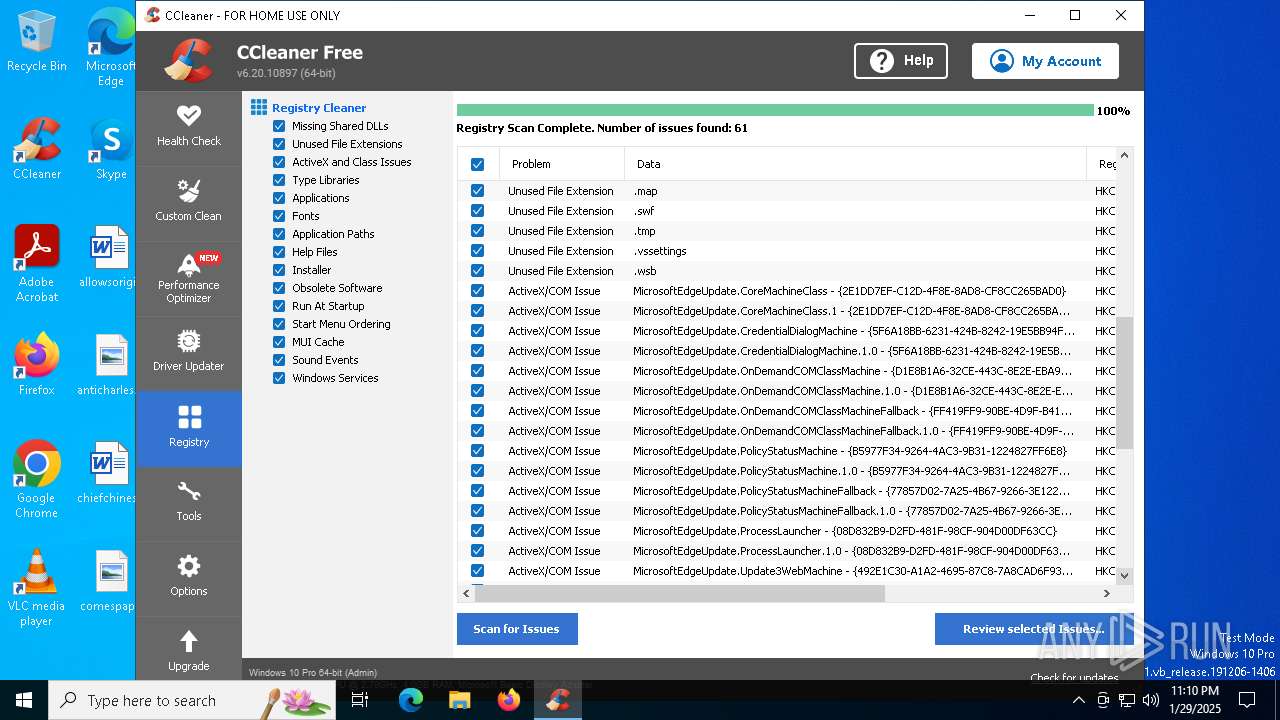Open VLC media player desktop shortcut
The height and width of the screenshot is (720, 1280).
click(x=37, y=587)
